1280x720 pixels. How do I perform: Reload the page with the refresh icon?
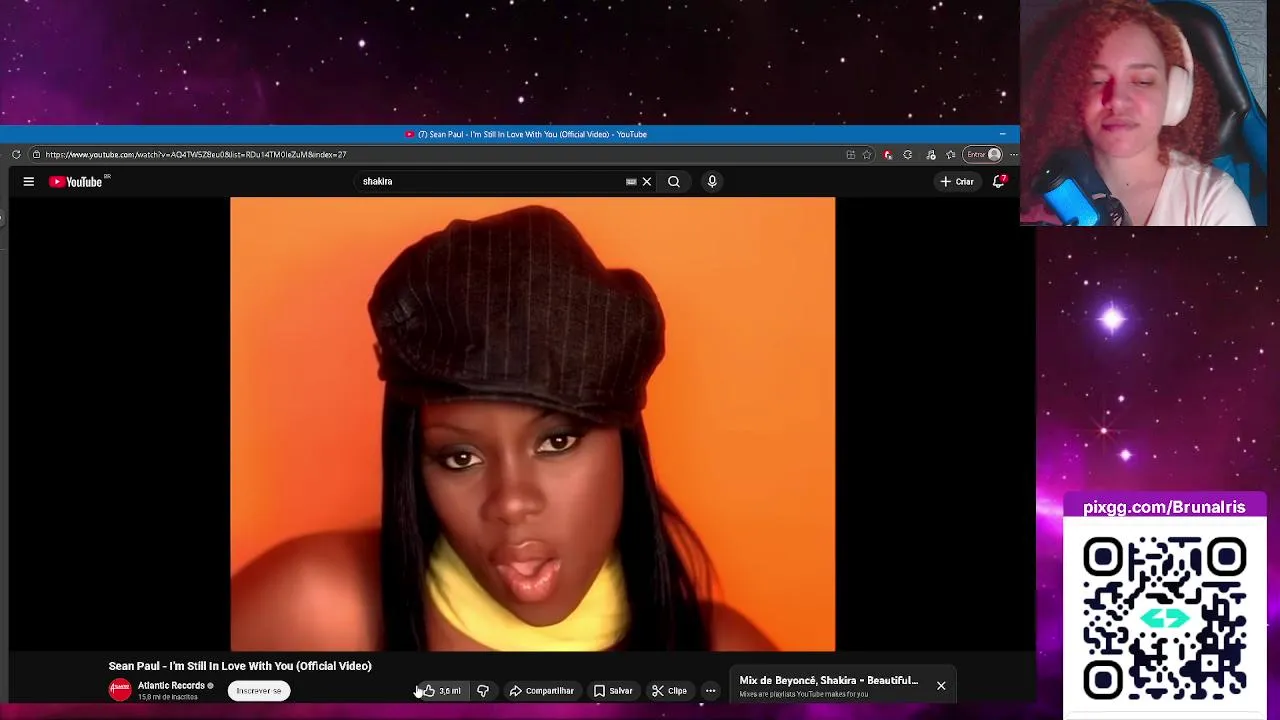[16, 154]
